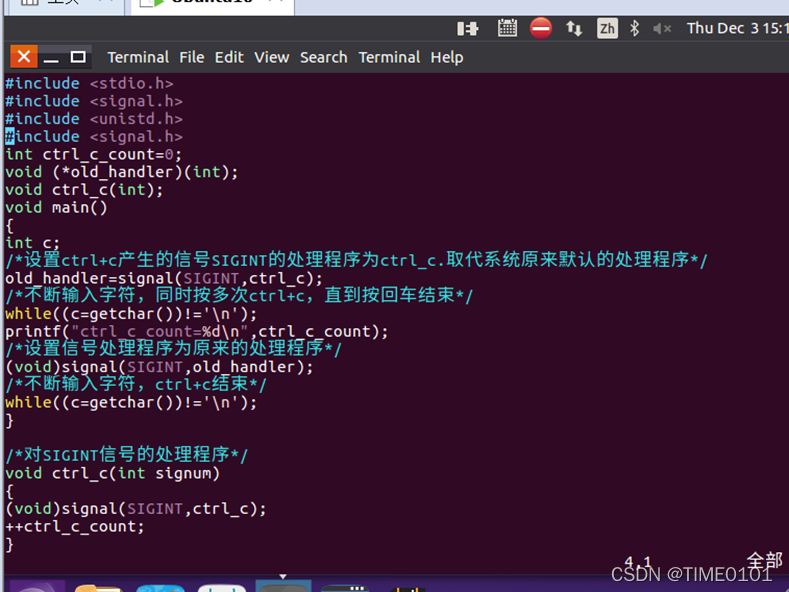The image size is (789, 592).
Task: Click the Bluetooth indicator icon
Action: (635, 28)
